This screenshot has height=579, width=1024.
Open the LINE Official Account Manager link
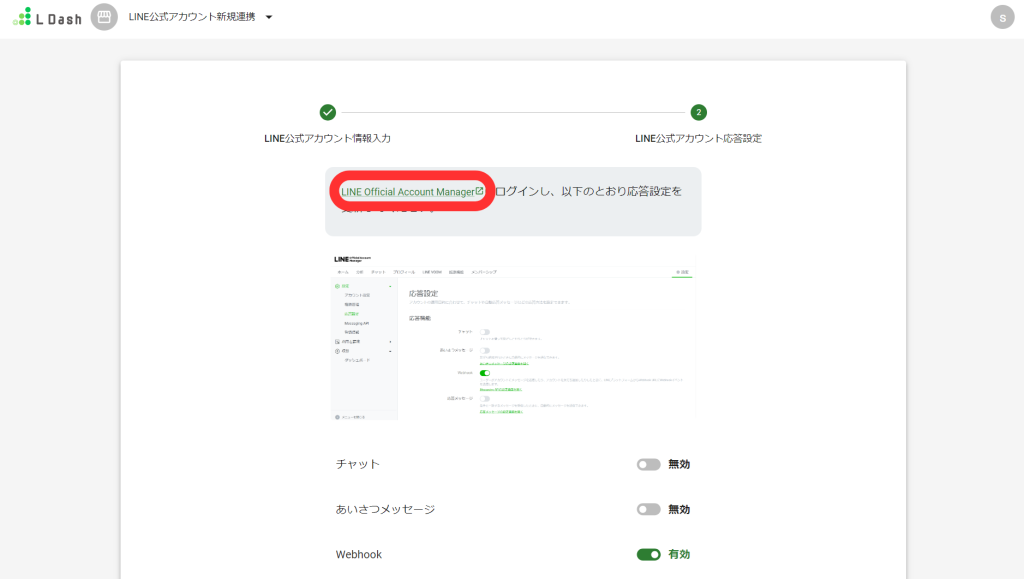pos(408,190)
